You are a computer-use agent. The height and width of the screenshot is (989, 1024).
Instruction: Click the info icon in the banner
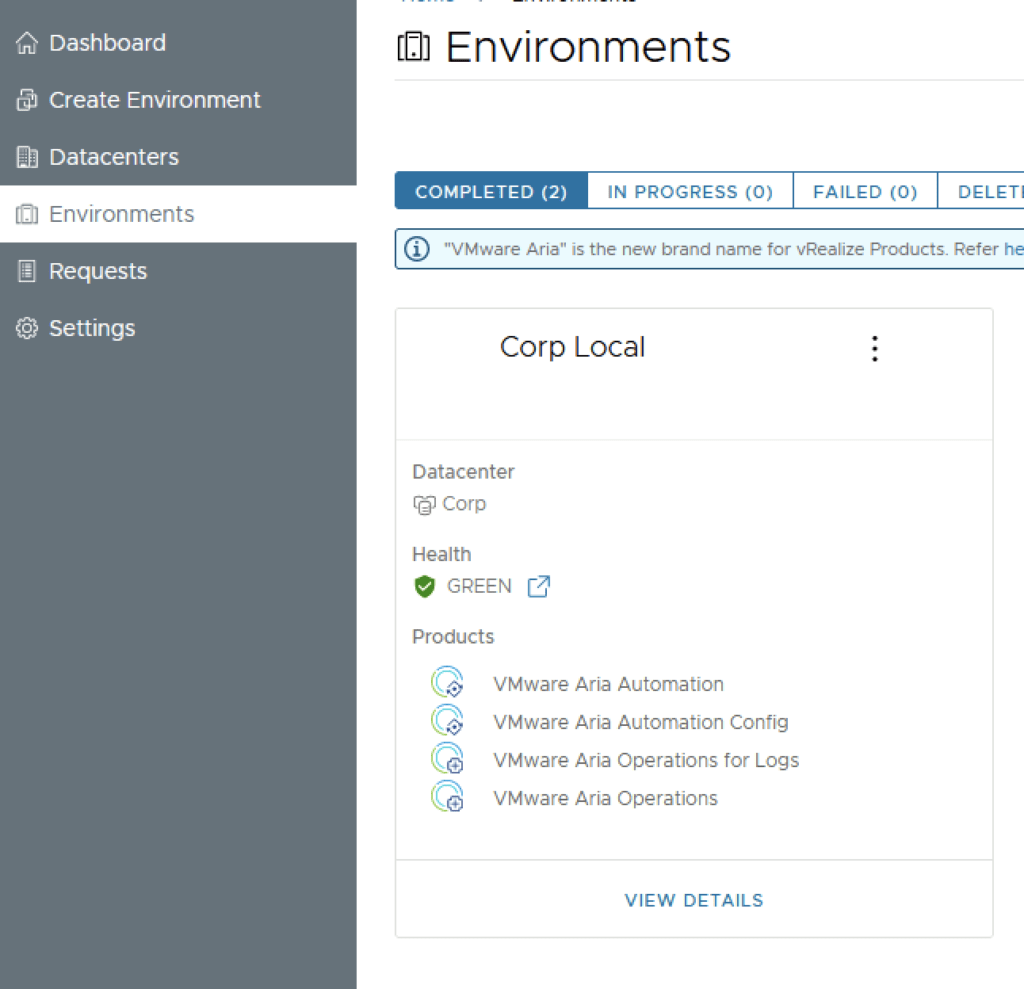coord(417,249)
